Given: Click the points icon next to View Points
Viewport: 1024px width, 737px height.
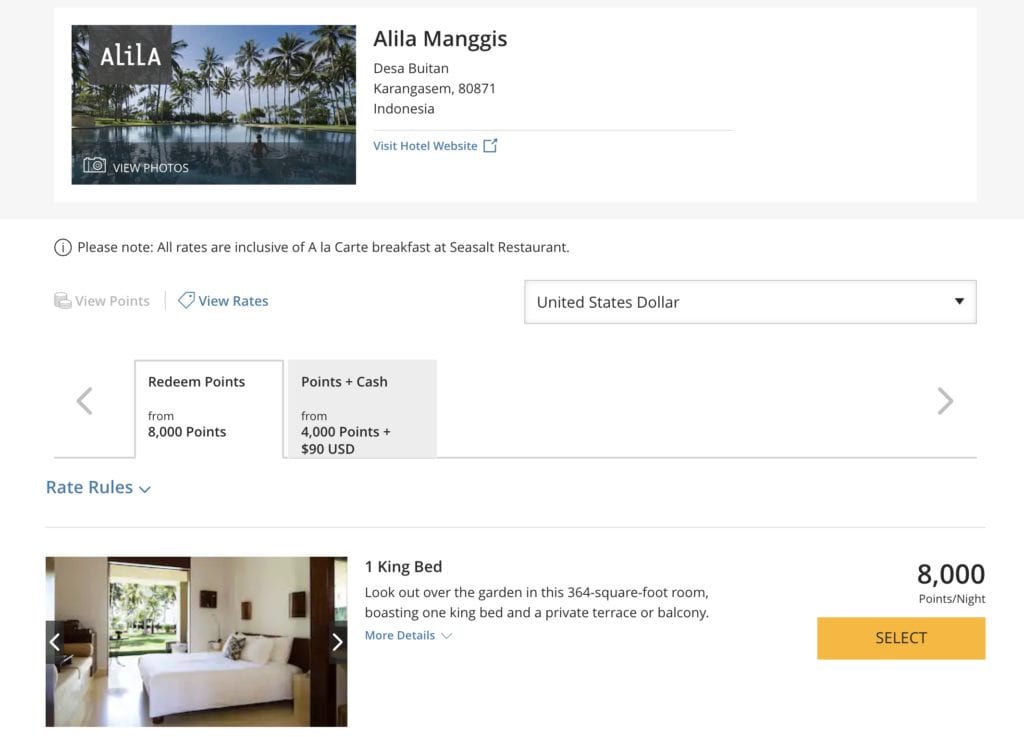Looking at the screenshot, I should 63,300.
